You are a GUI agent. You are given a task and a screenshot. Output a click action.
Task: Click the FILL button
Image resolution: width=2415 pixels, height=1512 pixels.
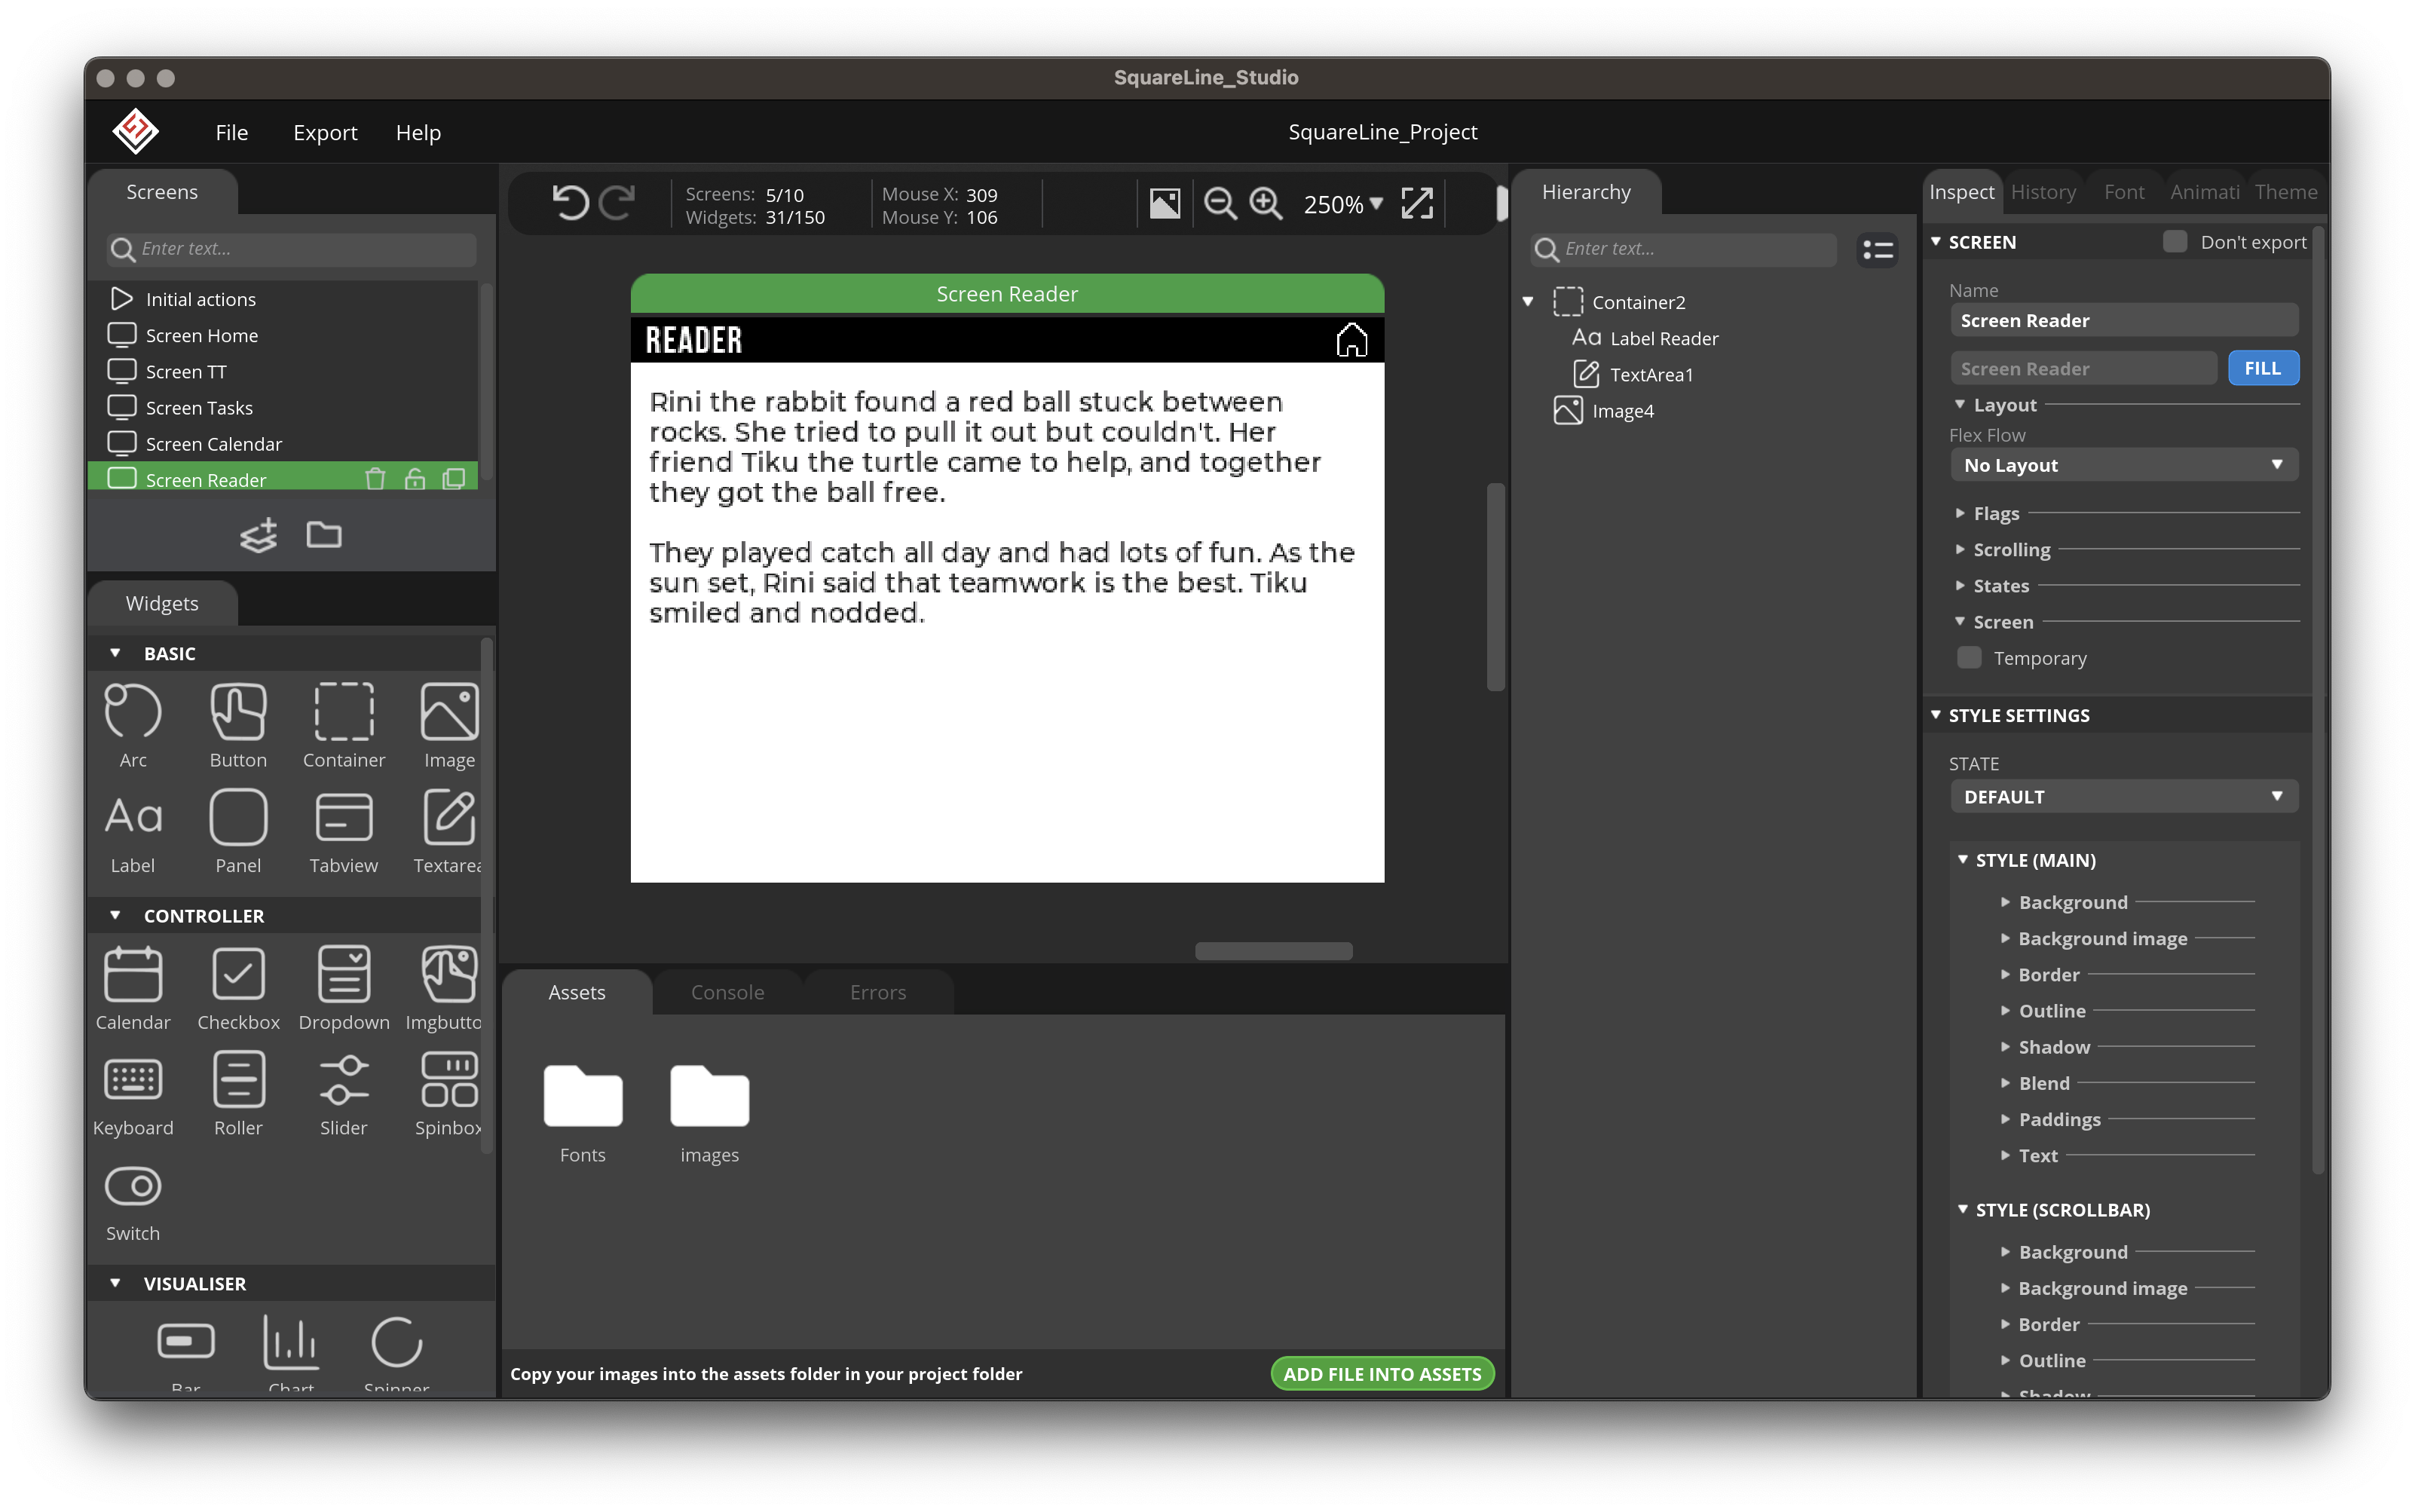point(2262,368)
